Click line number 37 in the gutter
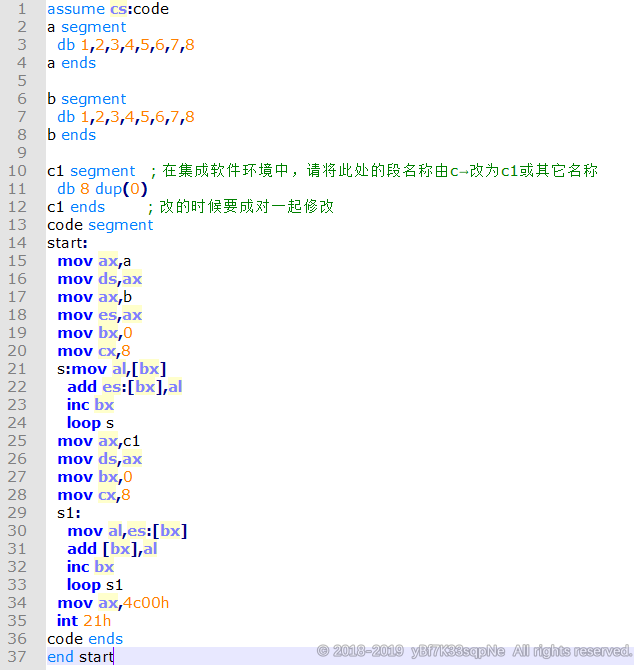The height and width of the screenshot is (670, 634). (17, 657)
